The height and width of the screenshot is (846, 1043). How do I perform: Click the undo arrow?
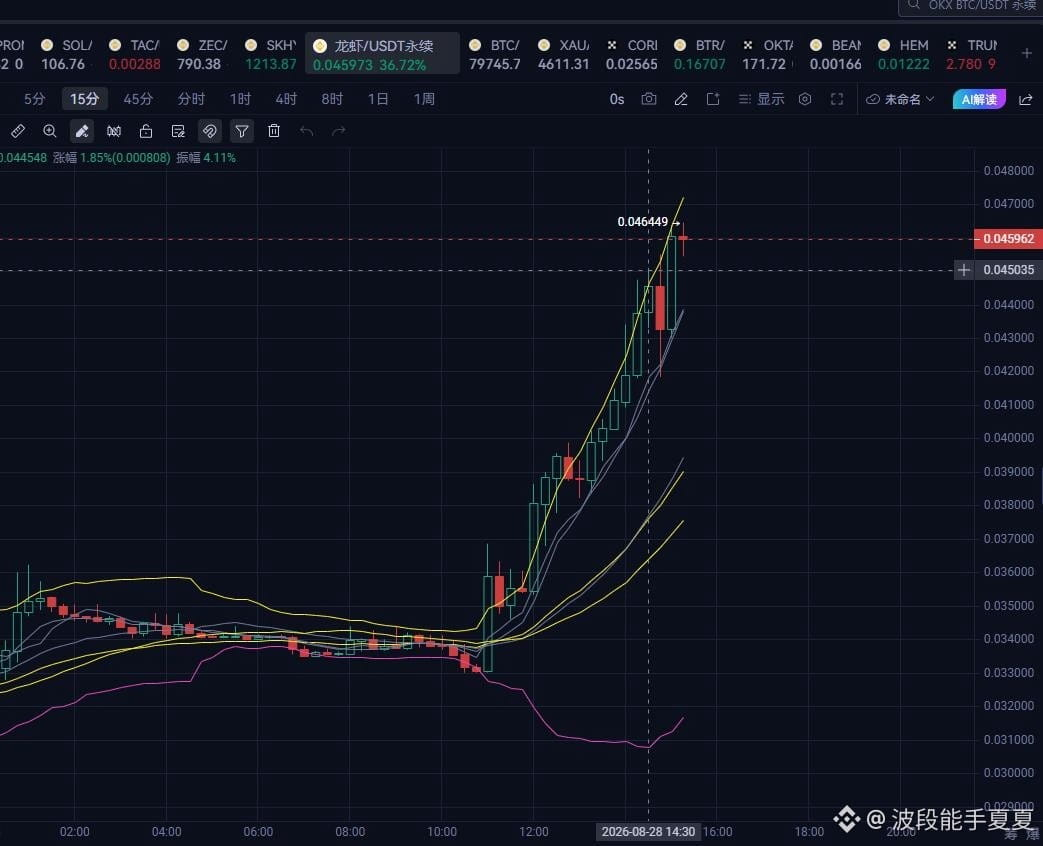307,131
